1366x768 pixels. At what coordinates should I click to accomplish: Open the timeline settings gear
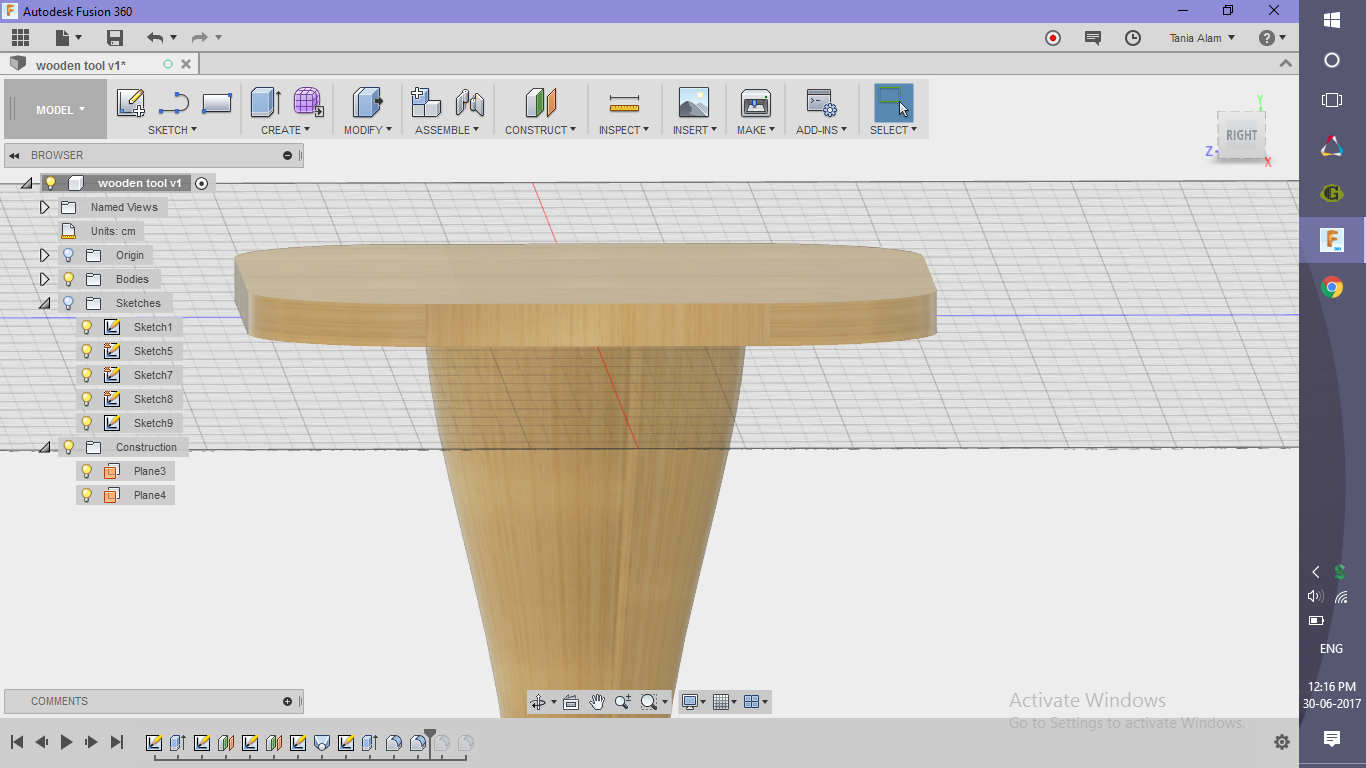tap(1282, 742)
